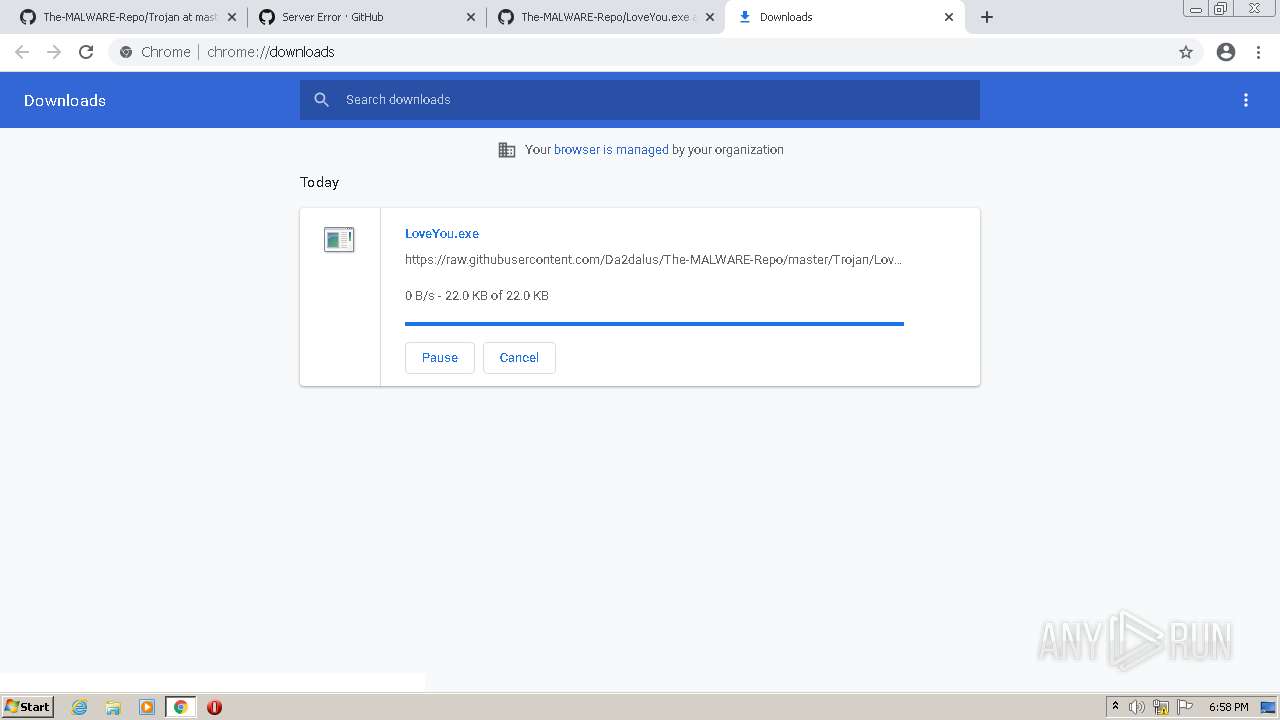Open the Windows Start menu
Image resolution: width=1280 pixels, height=720 pixels.
click(28, 707)
